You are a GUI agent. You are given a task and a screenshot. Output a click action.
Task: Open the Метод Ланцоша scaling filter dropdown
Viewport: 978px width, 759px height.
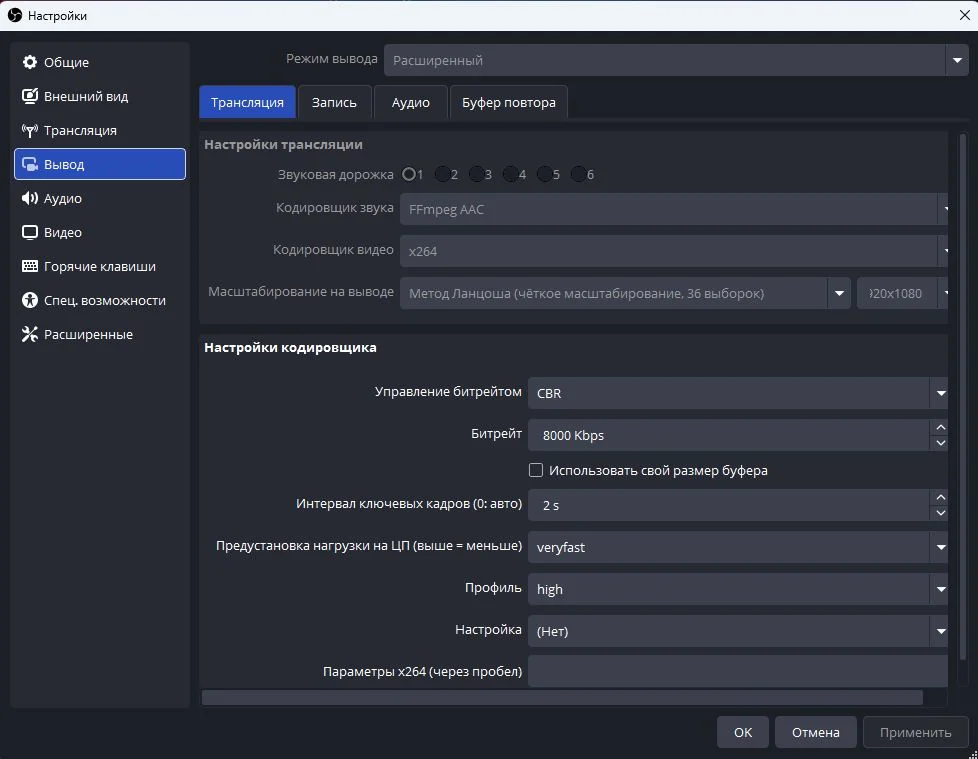click(x=626, y=293)
